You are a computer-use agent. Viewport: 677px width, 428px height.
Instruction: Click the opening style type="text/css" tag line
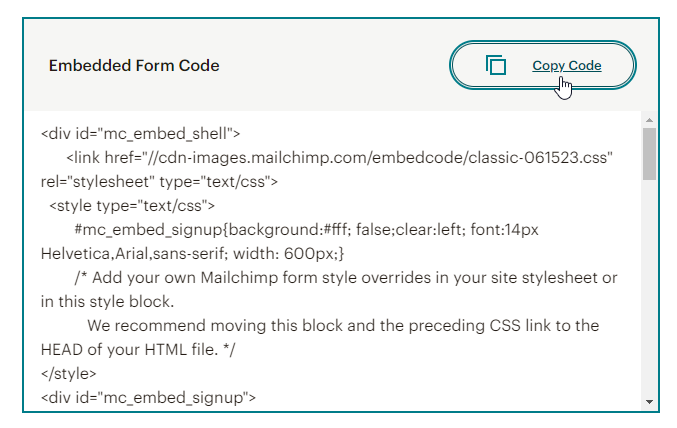click(131, 205)
